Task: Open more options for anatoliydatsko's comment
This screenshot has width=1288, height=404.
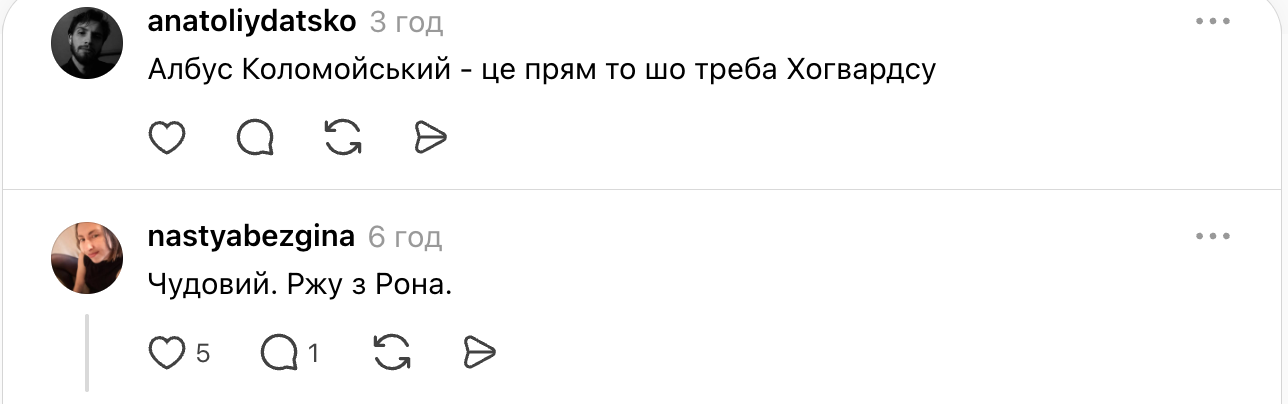Action: (1212, 22)
